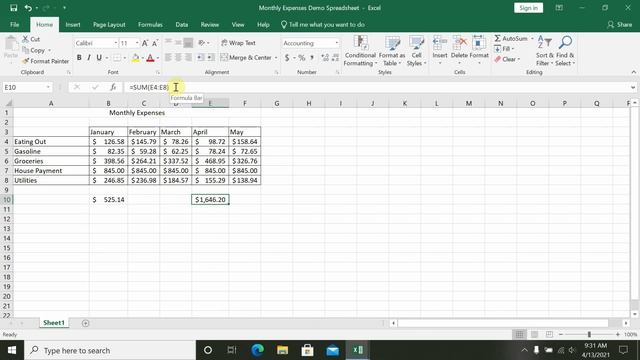Activate the Format Painter brush
This screenshot has width=640, height=360.
45,61
